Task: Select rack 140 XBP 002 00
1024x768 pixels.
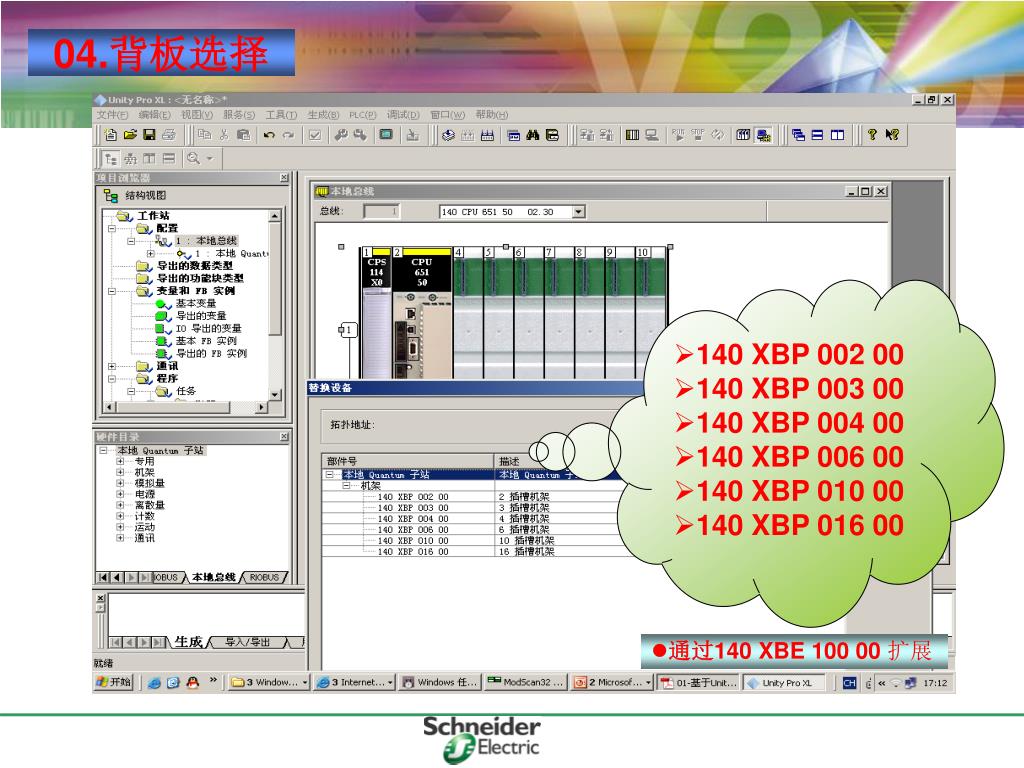Action: click(x=413, y=497)
